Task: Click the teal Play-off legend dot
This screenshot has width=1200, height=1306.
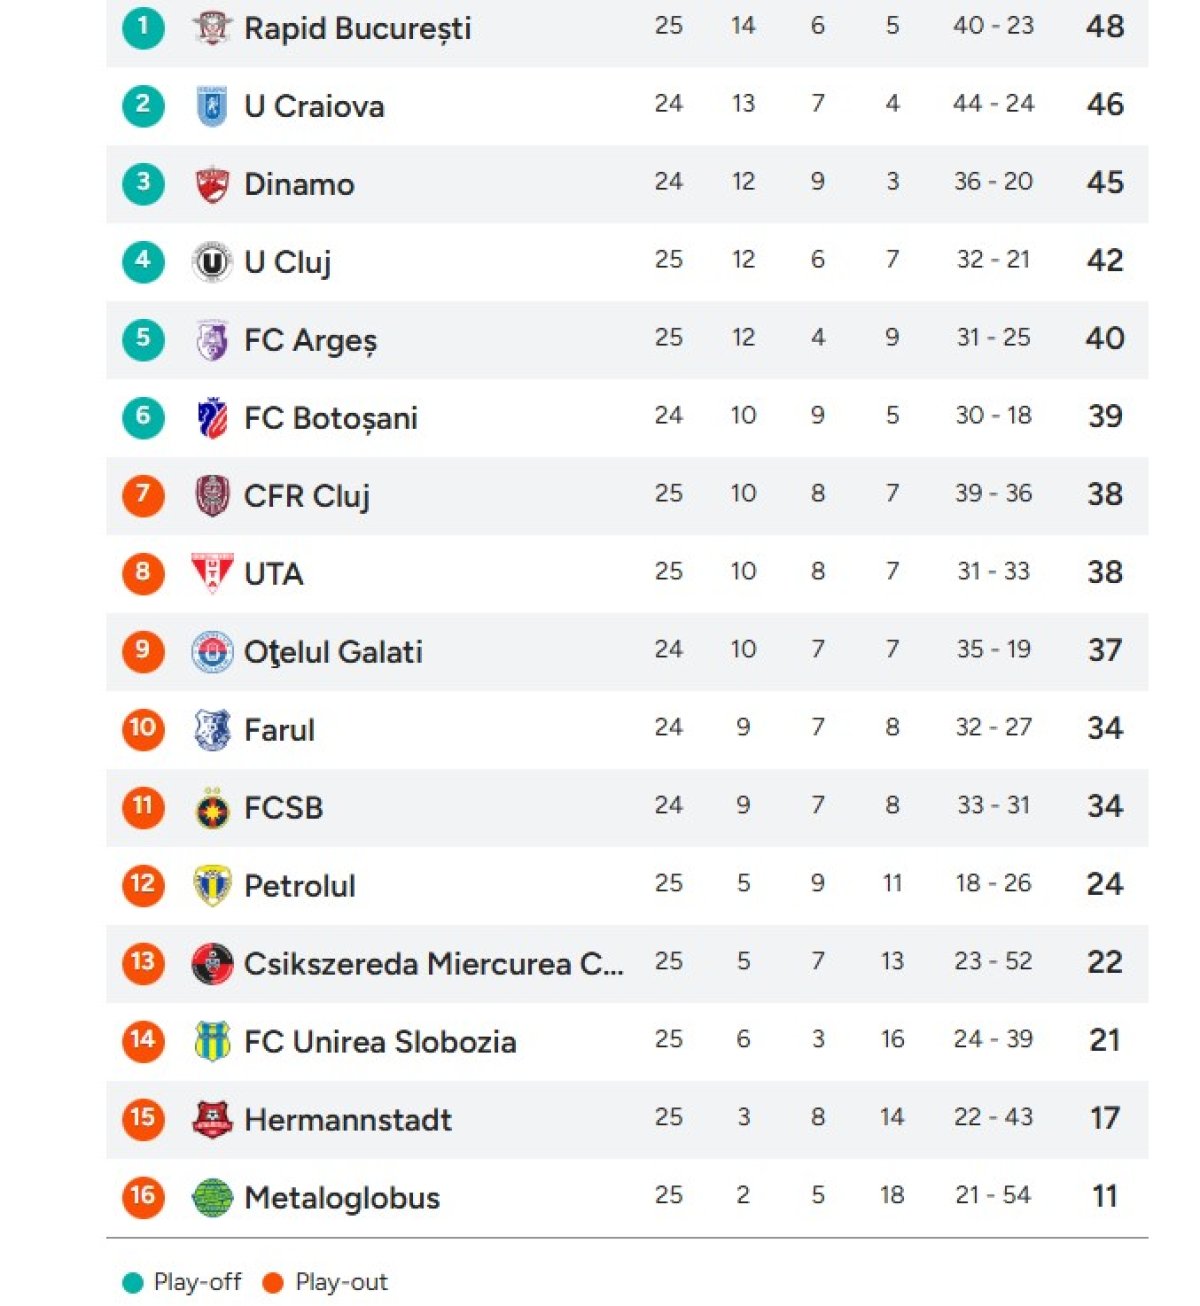Action: (x=132, y=1283)
